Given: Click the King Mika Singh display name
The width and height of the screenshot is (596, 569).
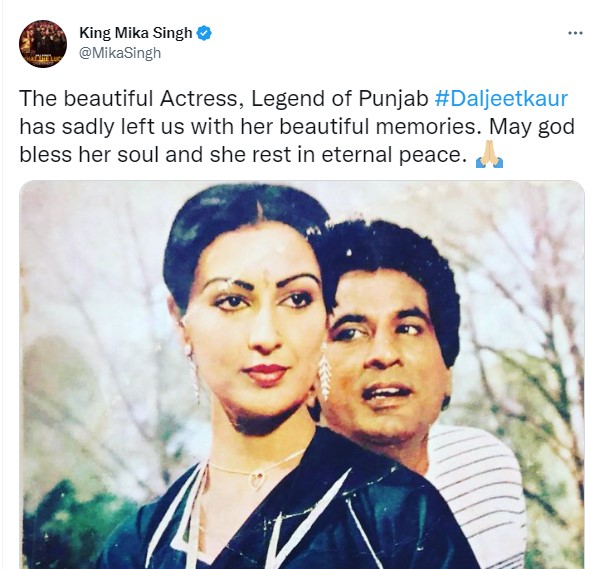Looking at the screenshot, I should pyautogui.click(x=136, y=33).
